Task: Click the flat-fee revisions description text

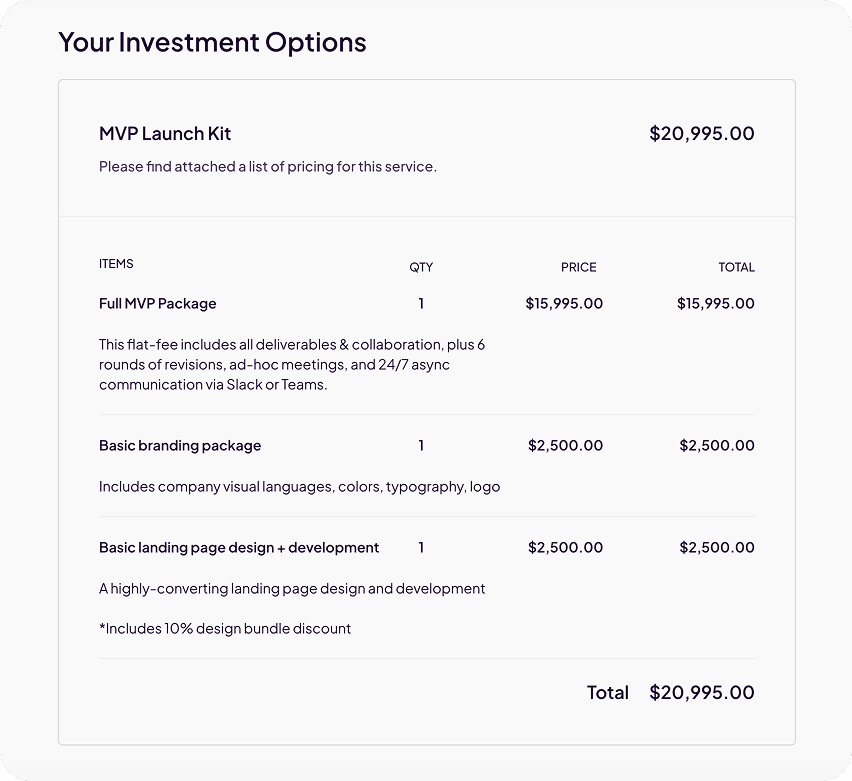Action: (291, 364)
